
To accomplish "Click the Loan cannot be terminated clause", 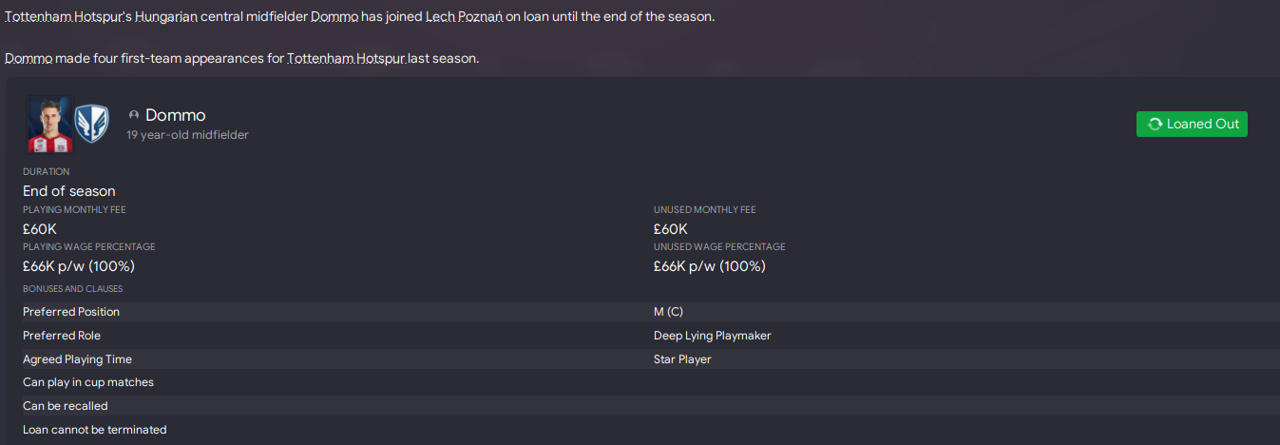I will click(x=94, y=430).
